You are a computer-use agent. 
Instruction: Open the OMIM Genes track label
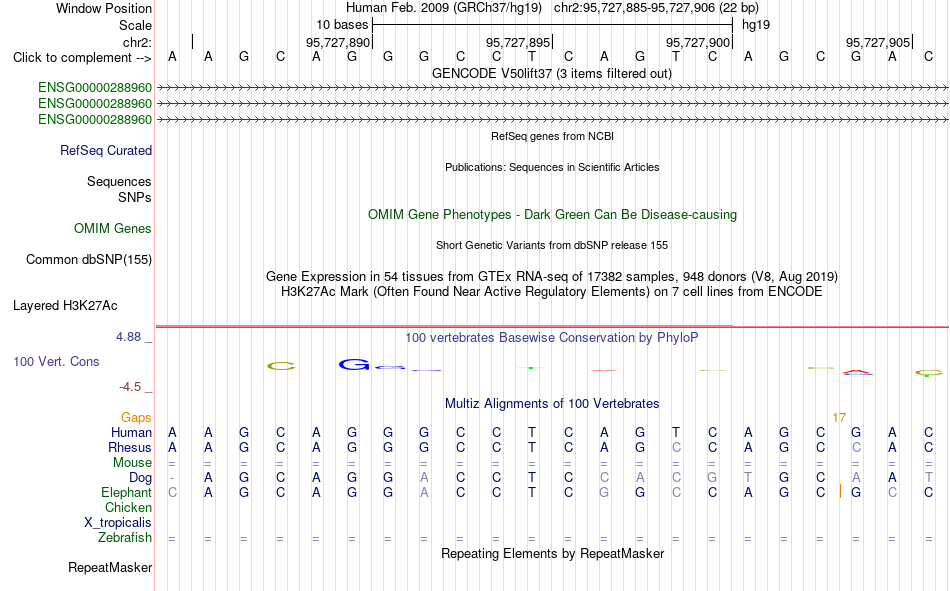[x=112, y=229]
